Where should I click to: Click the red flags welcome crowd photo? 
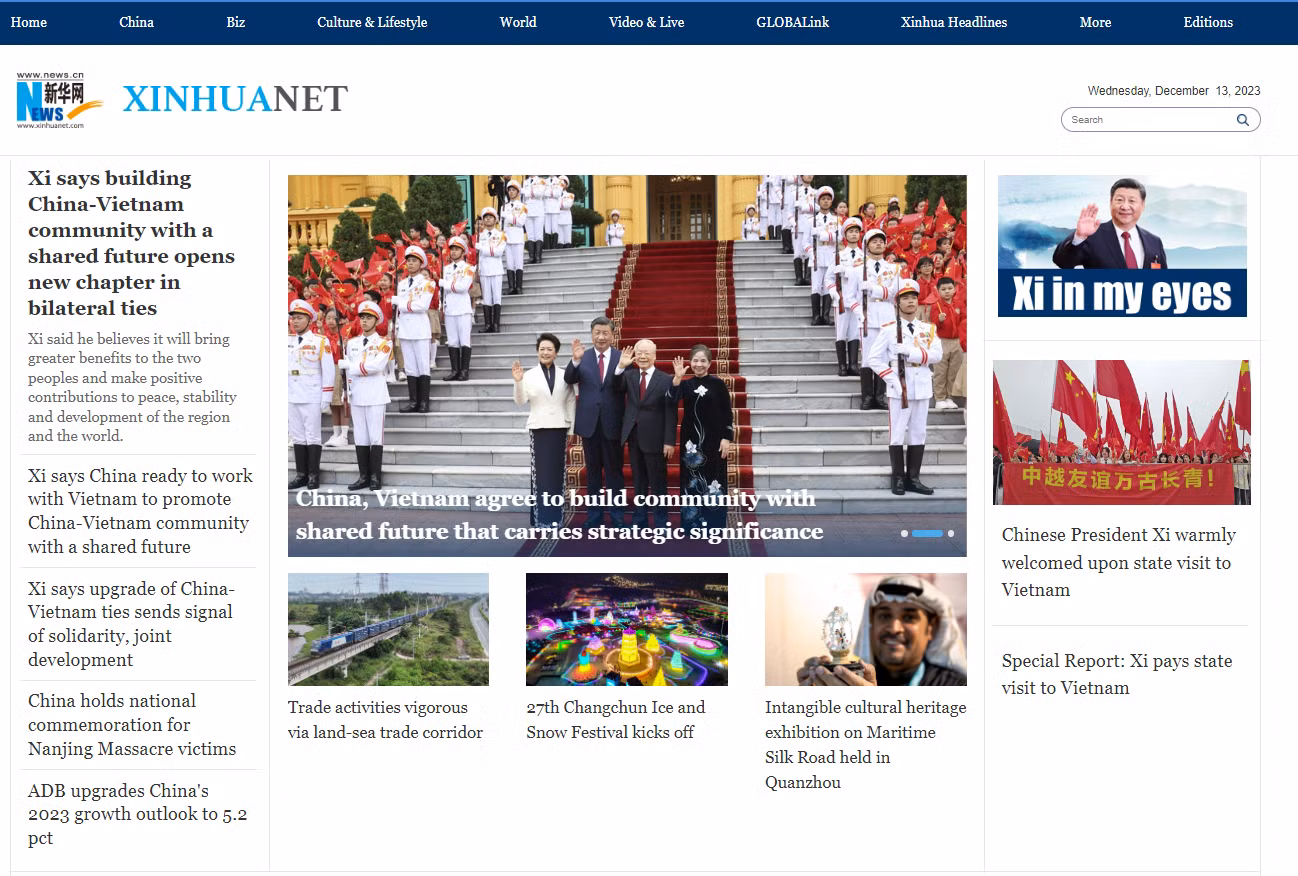click(x=1122, y=432)
